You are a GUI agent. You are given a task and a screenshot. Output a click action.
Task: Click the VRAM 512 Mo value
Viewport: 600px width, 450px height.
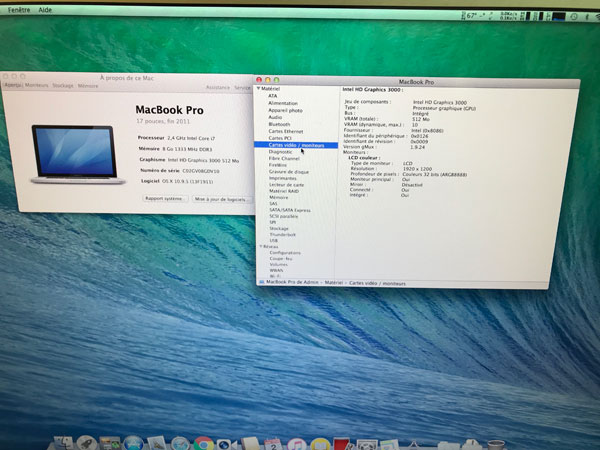(x=421, y=119)
